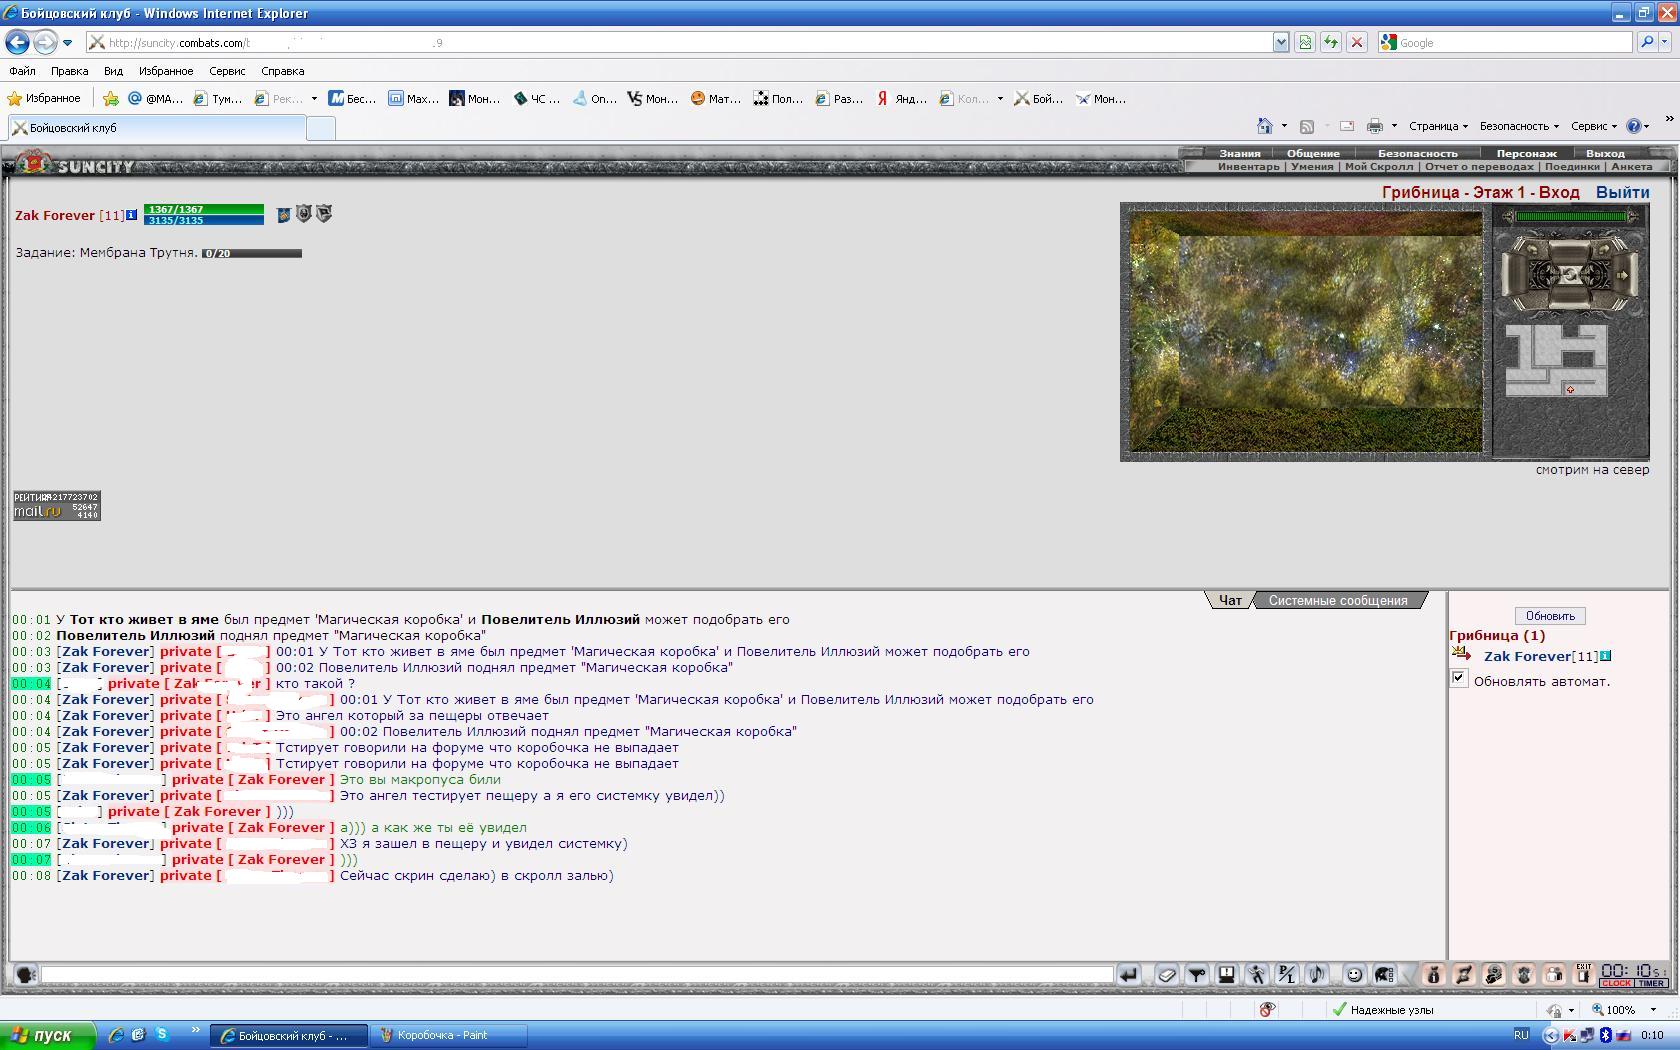Viewport: 1680px width, 1050px height.
Task: Click the info icon next to Zak Forever [11]
Action: click(x=131, y=214)
